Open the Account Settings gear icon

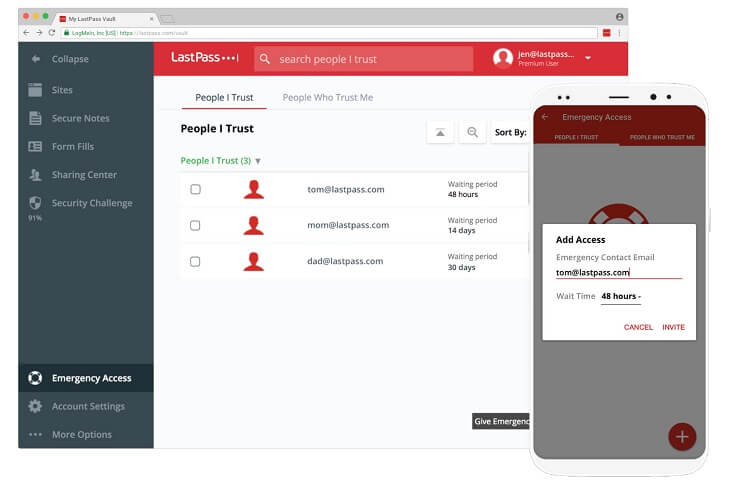(35, 406)
